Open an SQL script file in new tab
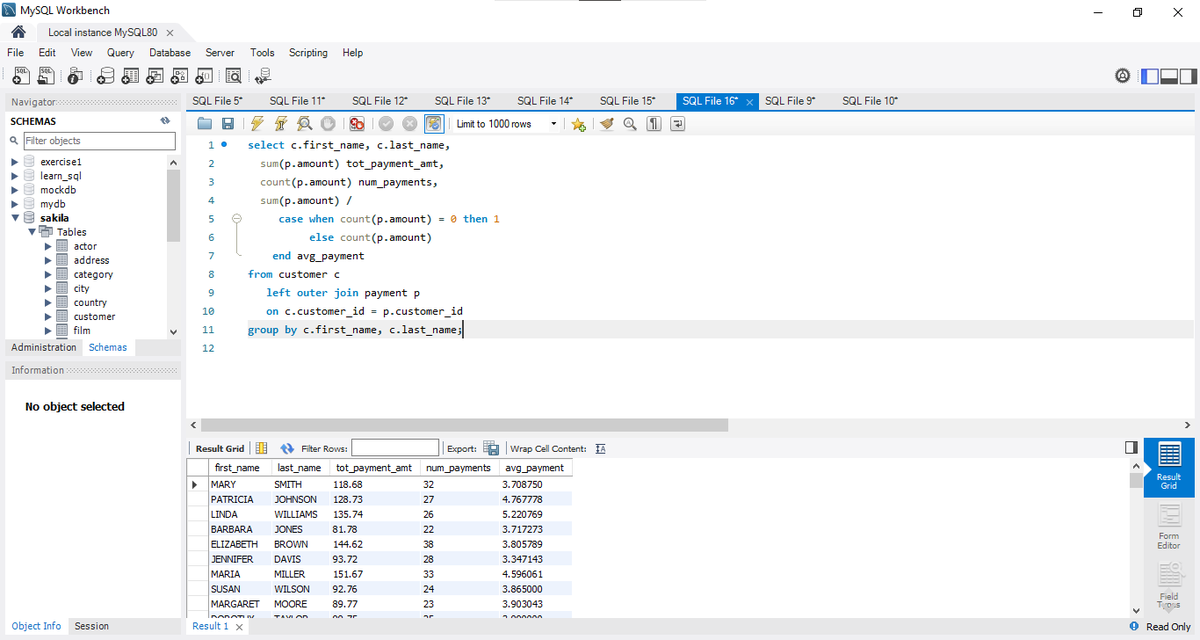This screenshot has height=640, width=1200. 47,76
